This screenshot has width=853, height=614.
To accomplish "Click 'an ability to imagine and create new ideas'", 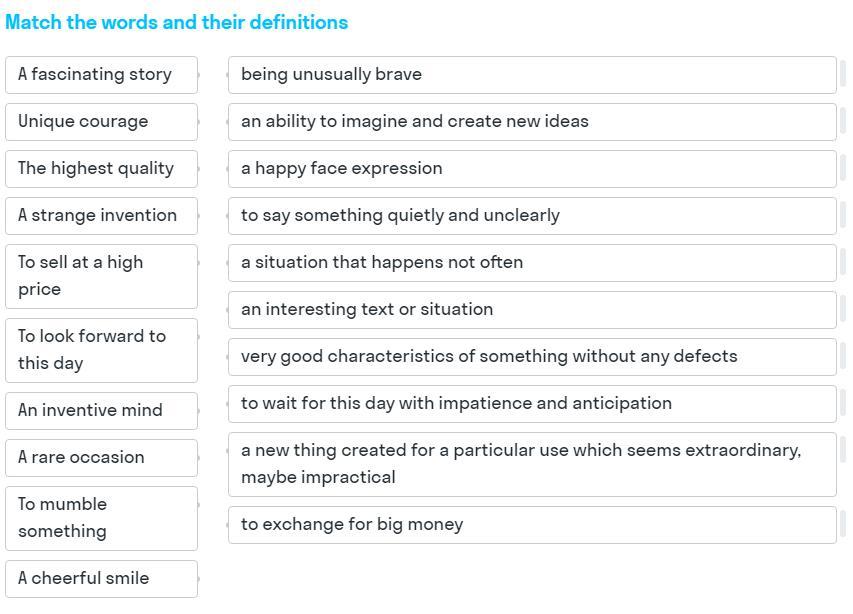I will tap(532, 122).
